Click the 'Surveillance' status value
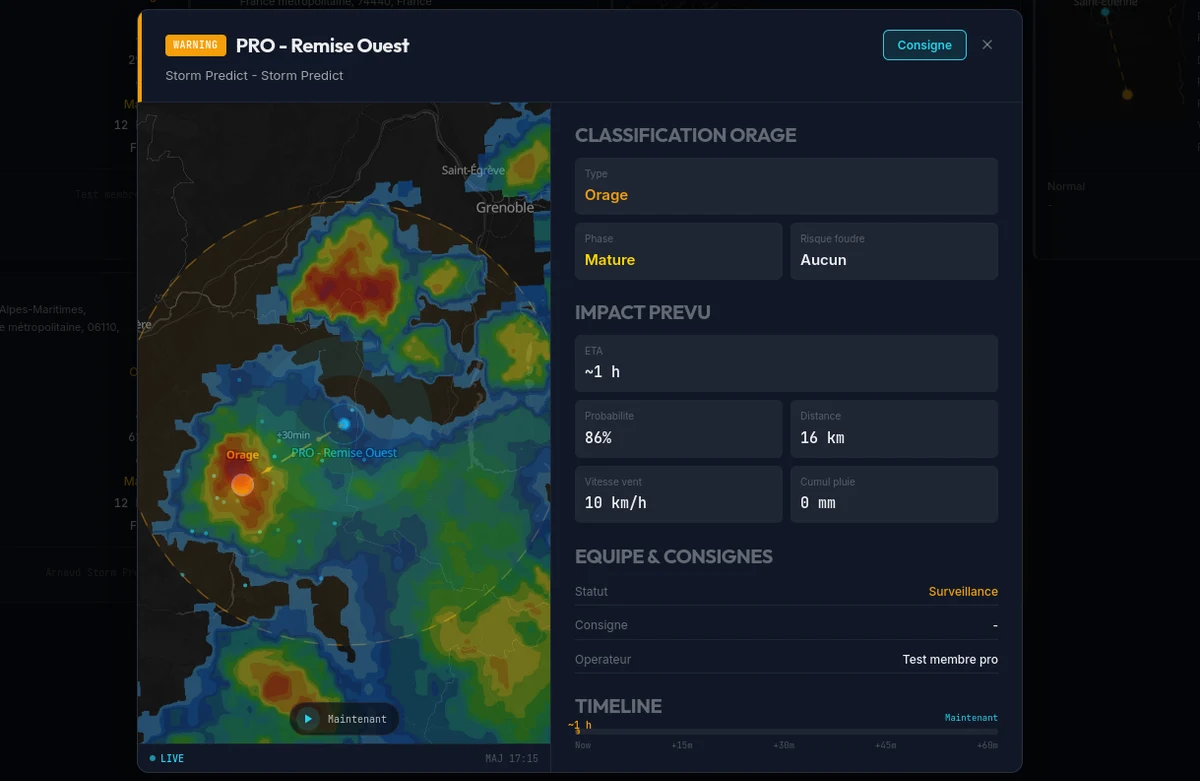 963,592
